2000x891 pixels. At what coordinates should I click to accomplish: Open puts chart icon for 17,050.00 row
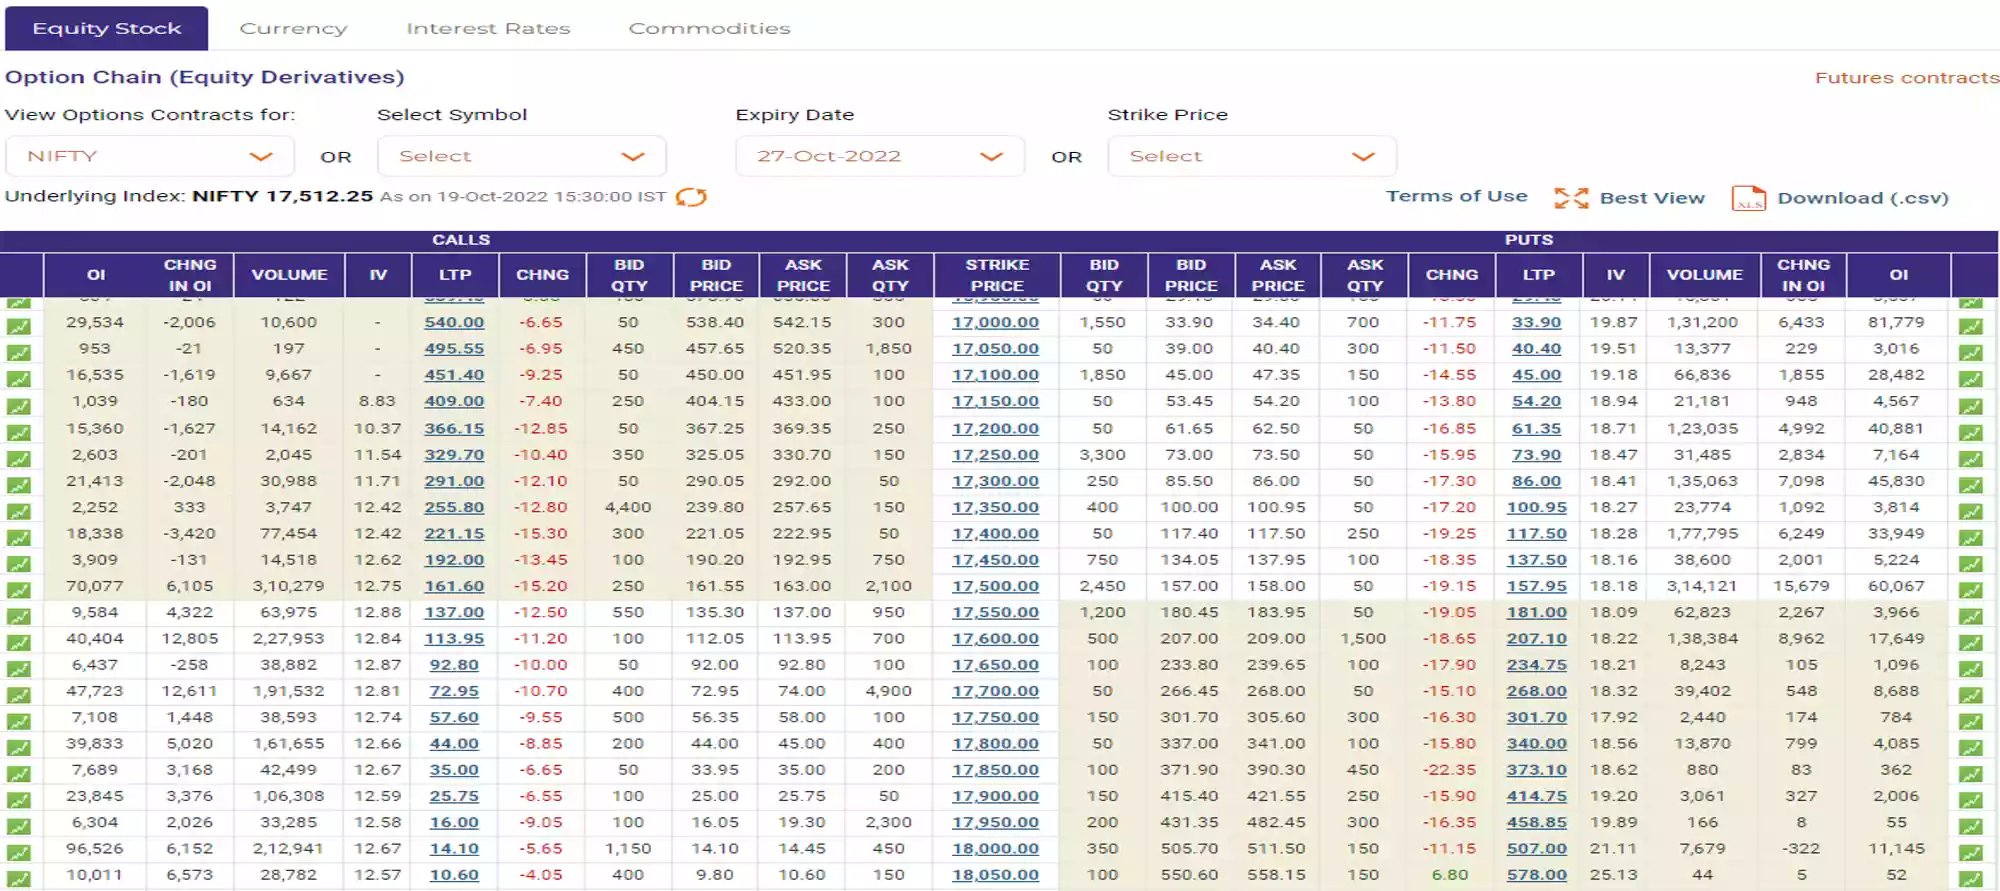(1971, 352)
